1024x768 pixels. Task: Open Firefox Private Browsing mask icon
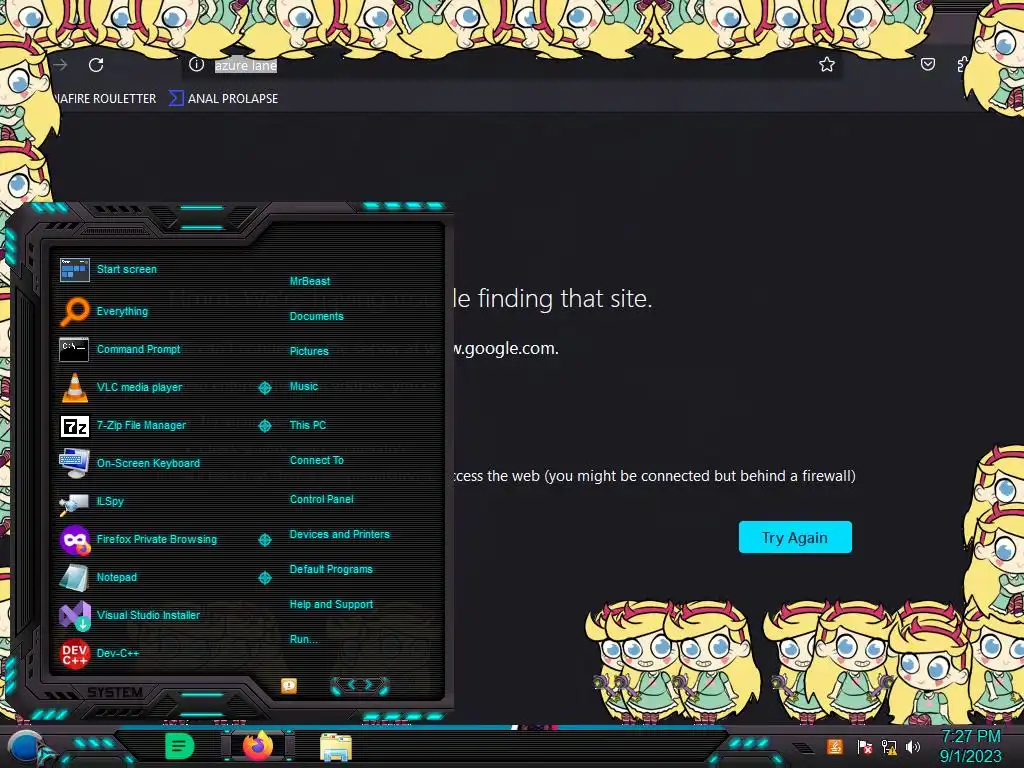pos(75,539)
